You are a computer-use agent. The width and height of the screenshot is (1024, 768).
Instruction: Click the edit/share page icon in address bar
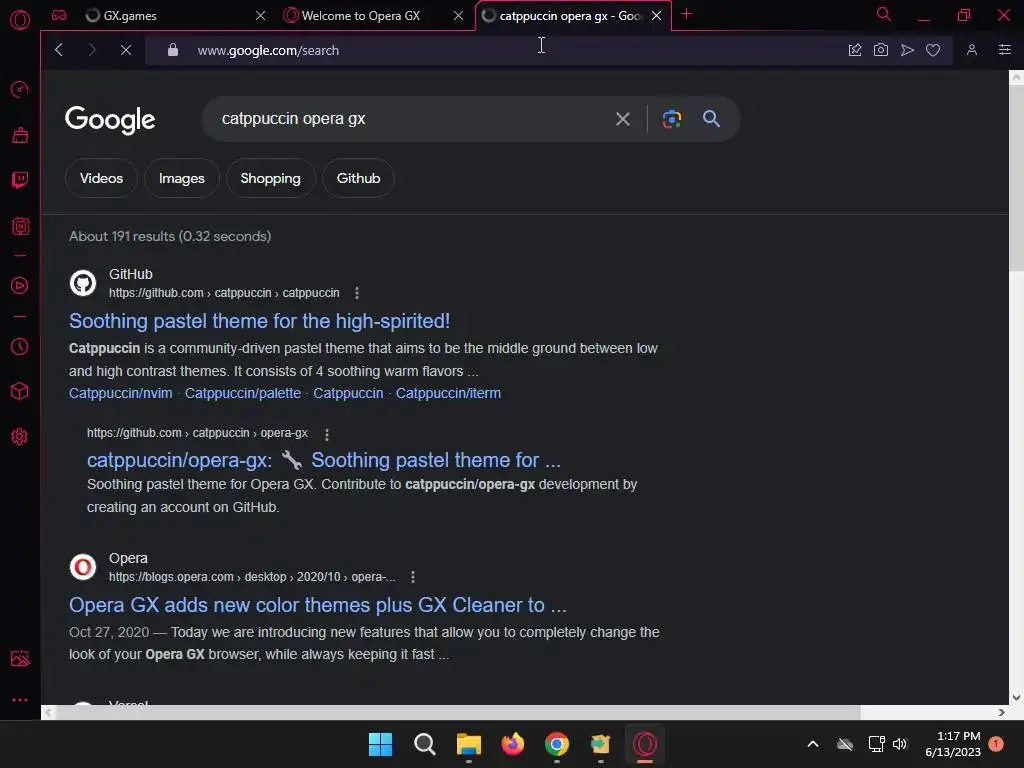855,50
